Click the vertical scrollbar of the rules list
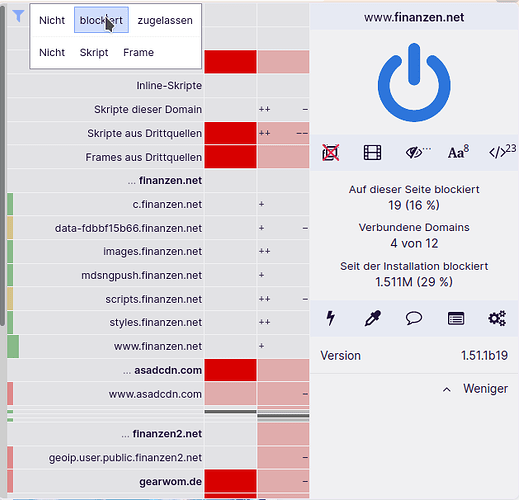The width and height of the screenshot is (519, 500). [x=2, y=165]
